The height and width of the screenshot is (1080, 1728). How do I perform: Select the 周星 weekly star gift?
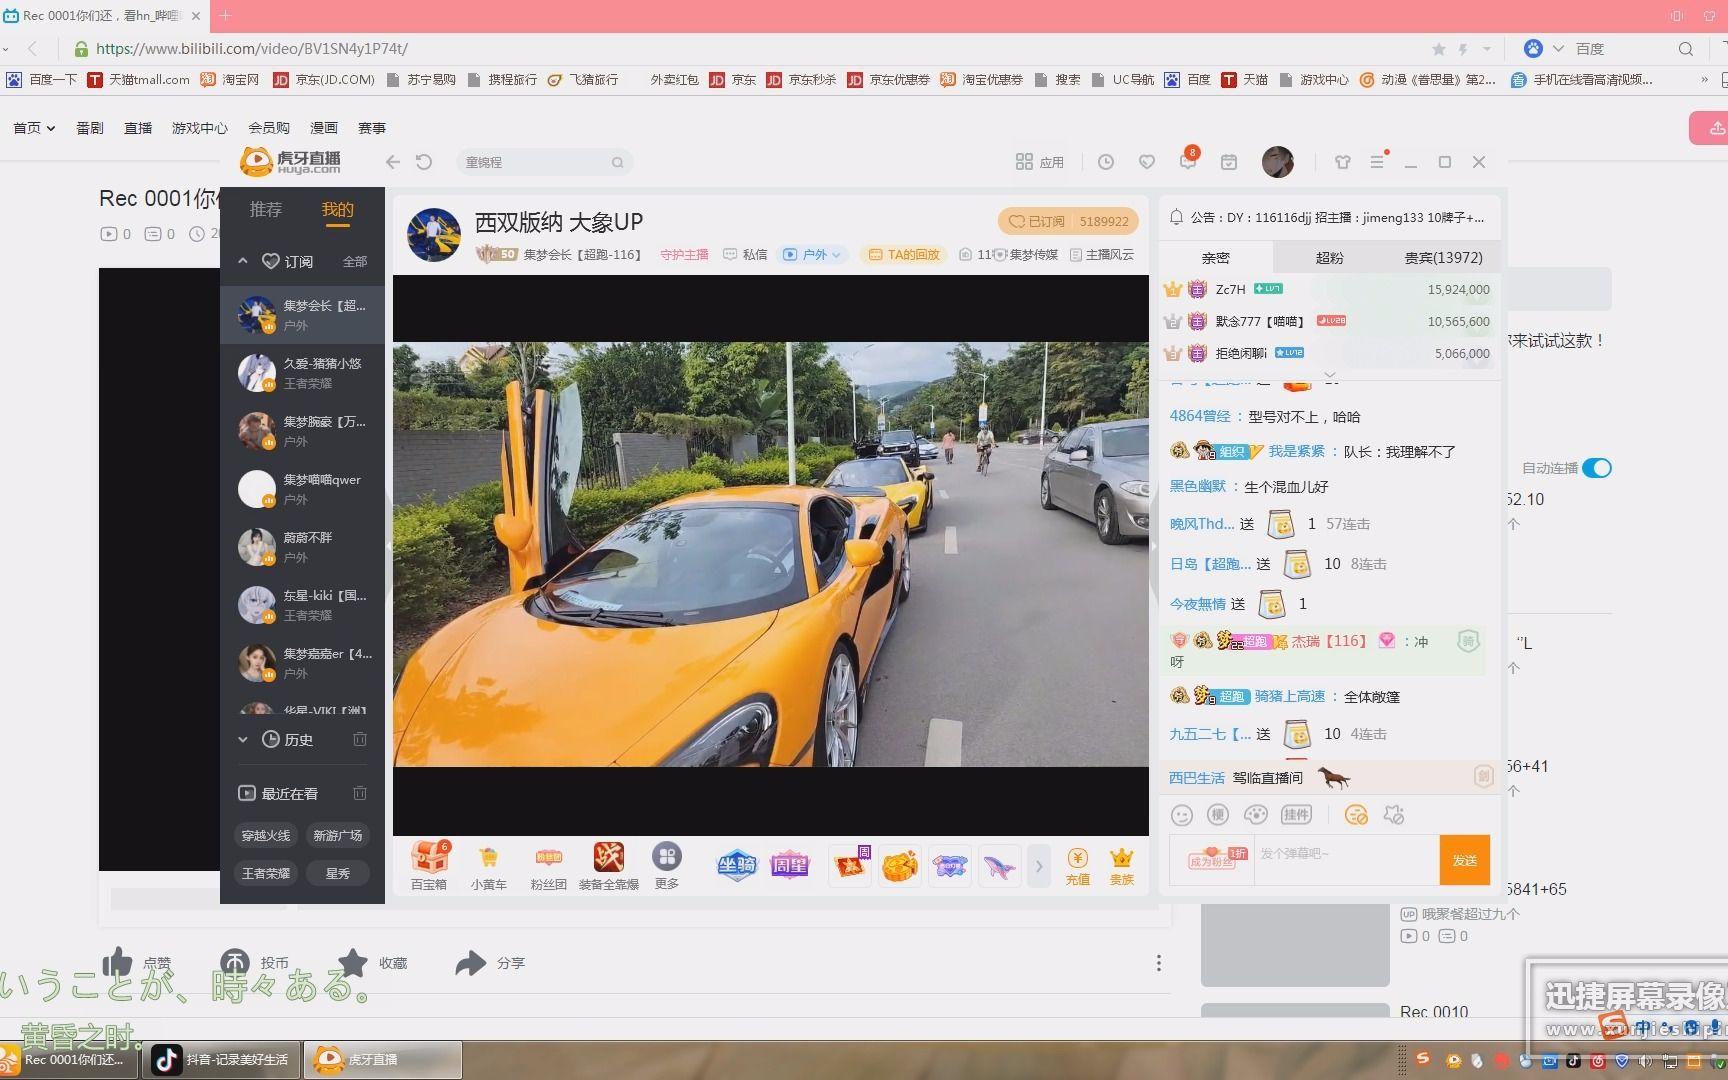(x=790, y=865)
